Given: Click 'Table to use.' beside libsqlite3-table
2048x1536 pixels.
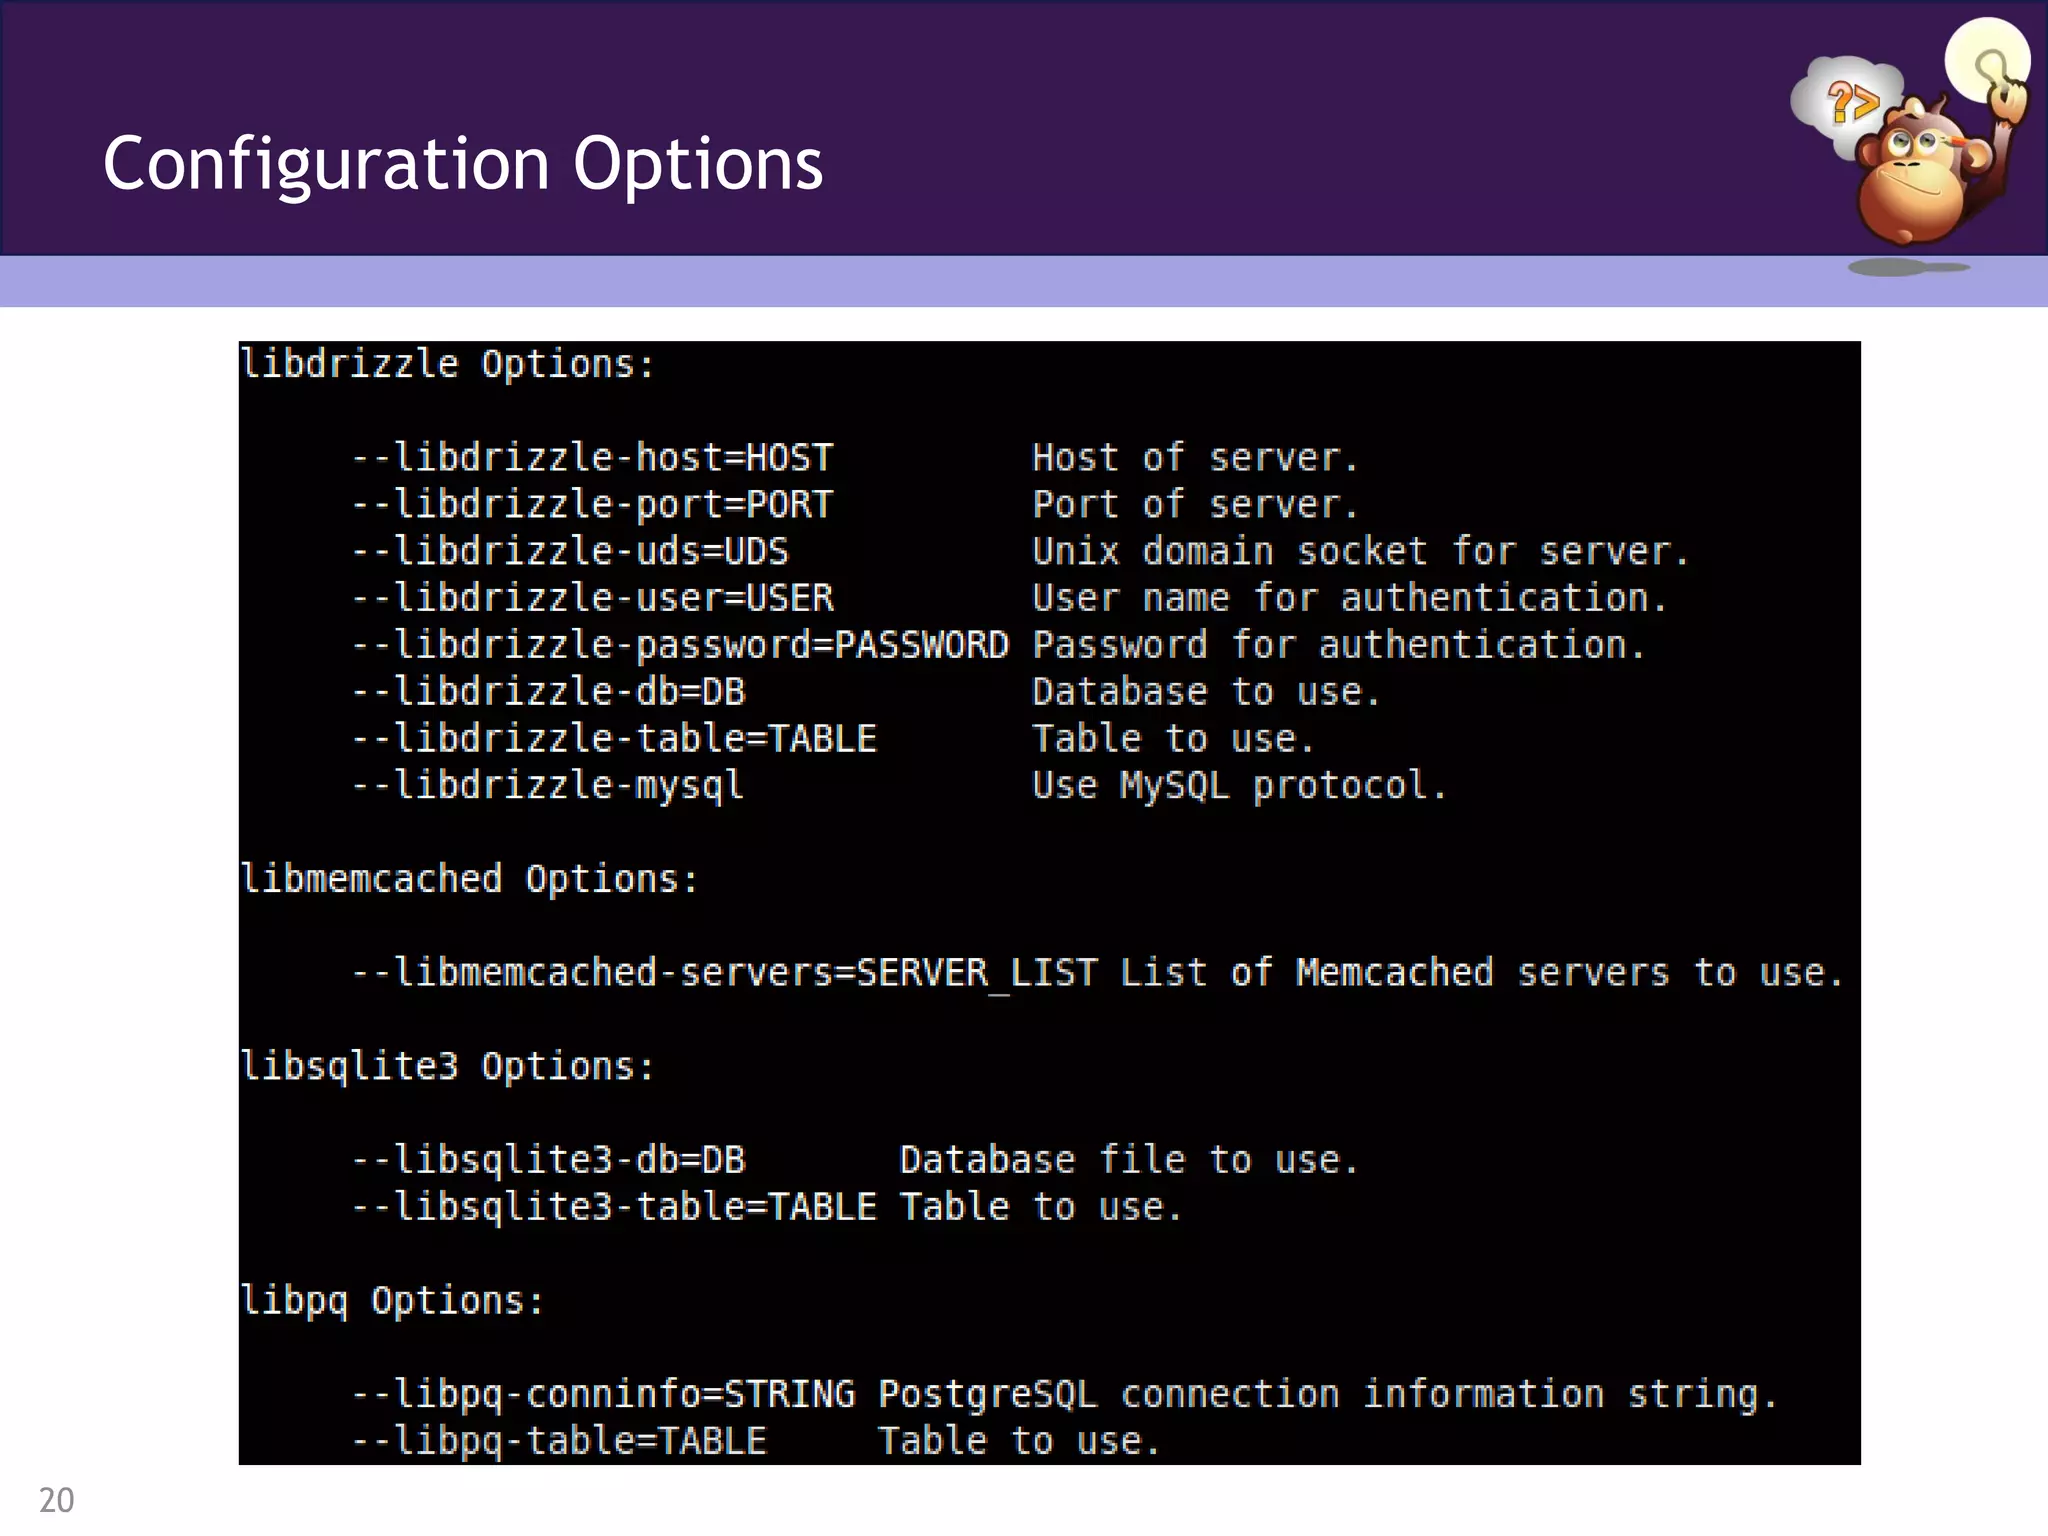Looking at the screenshot, I should [x=1041, y=1207].
